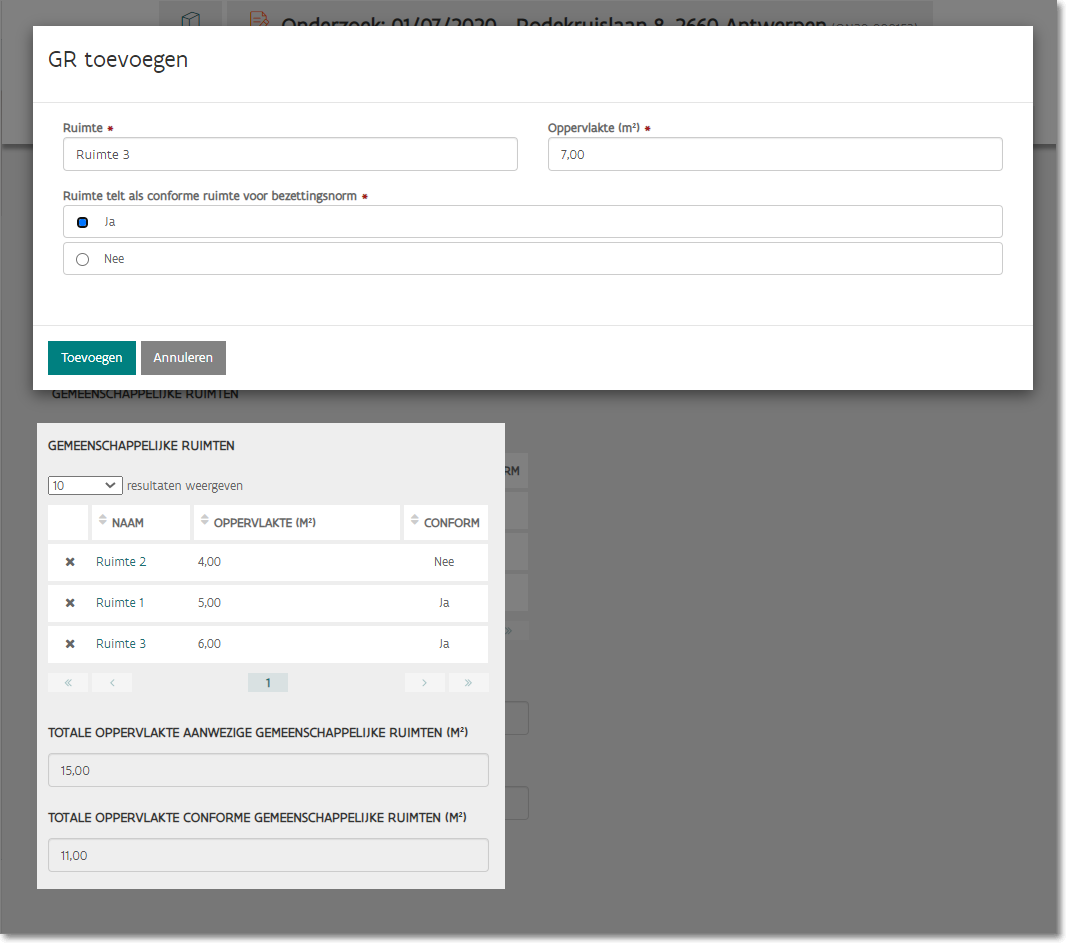
Task: Click into the Ruimte name field
Action: [290, 155]
